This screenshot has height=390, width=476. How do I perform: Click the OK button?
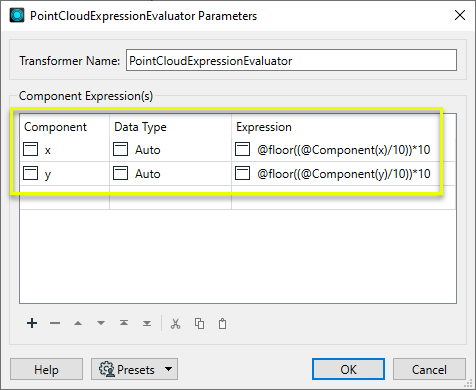(x=348, y=369)
